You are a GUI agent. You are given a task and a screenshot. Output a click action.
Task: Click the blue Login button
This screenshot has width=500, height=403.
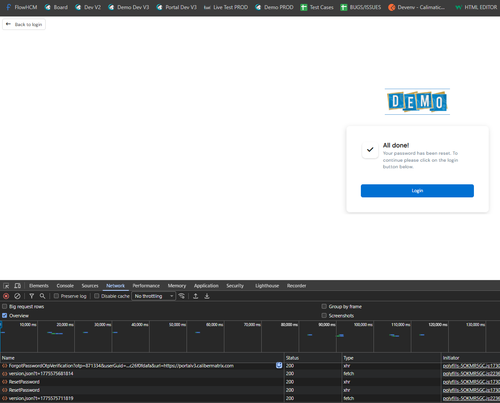[417, 191]
